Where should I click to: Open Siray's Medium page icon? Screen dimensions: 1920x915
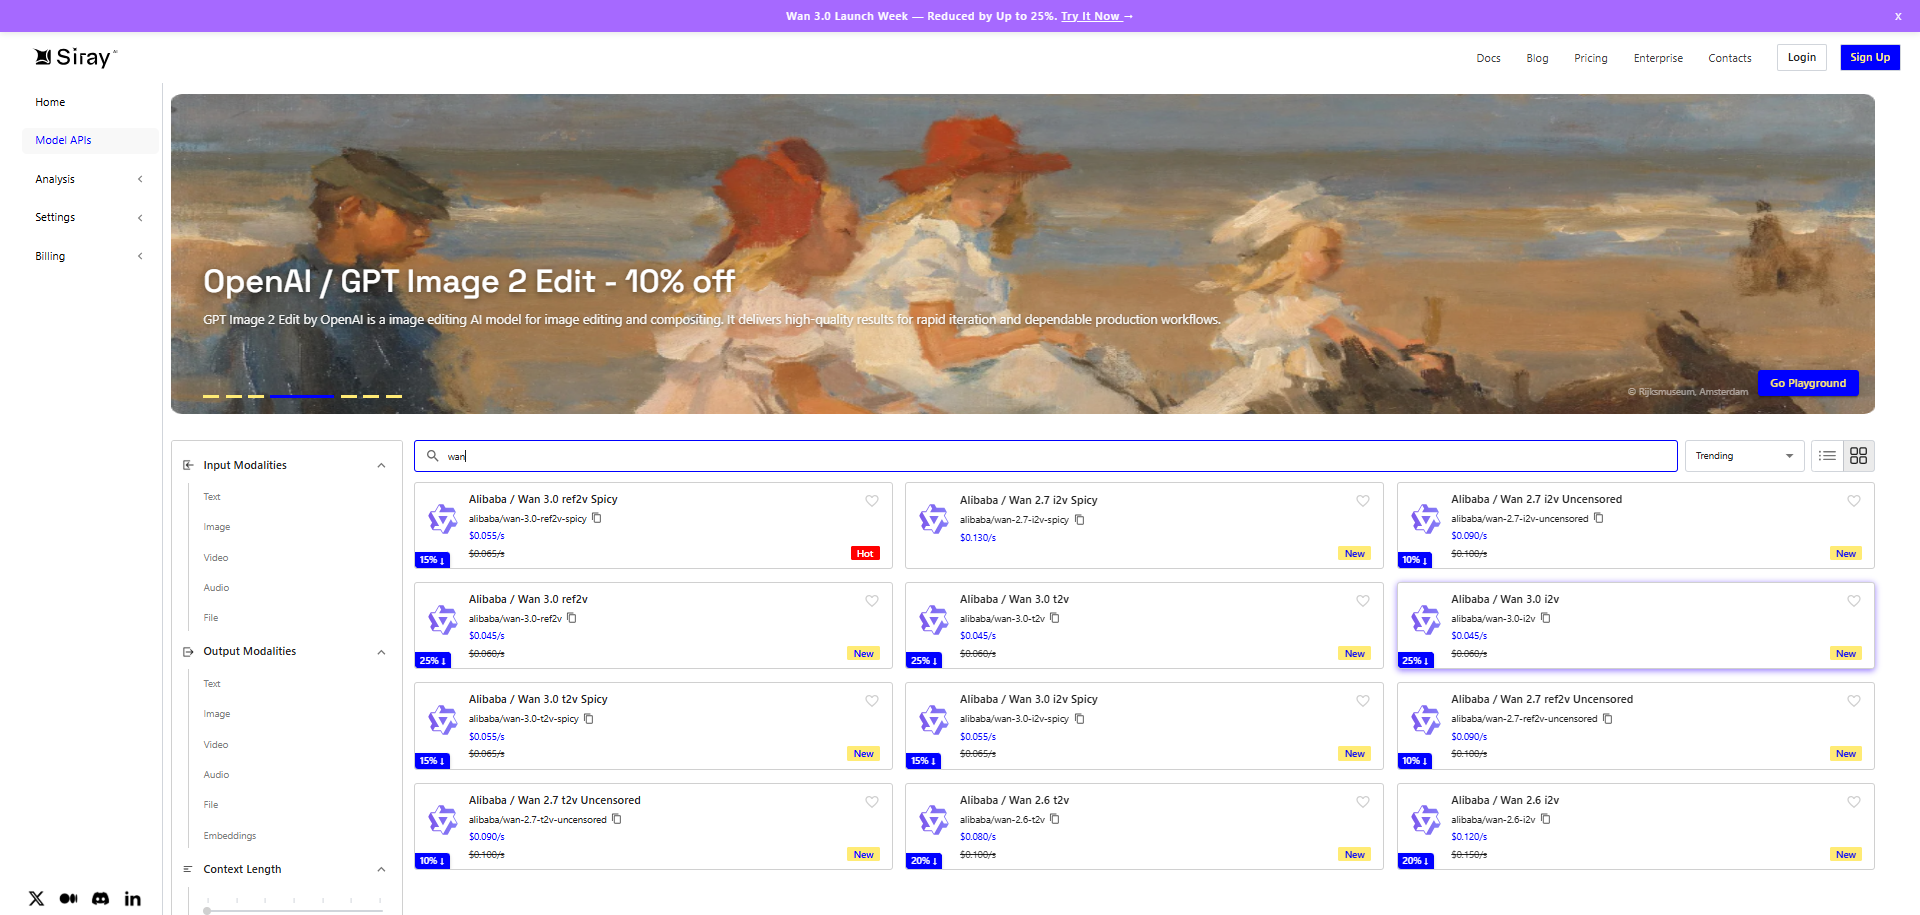pyautogui.click(x=68, y=898)
